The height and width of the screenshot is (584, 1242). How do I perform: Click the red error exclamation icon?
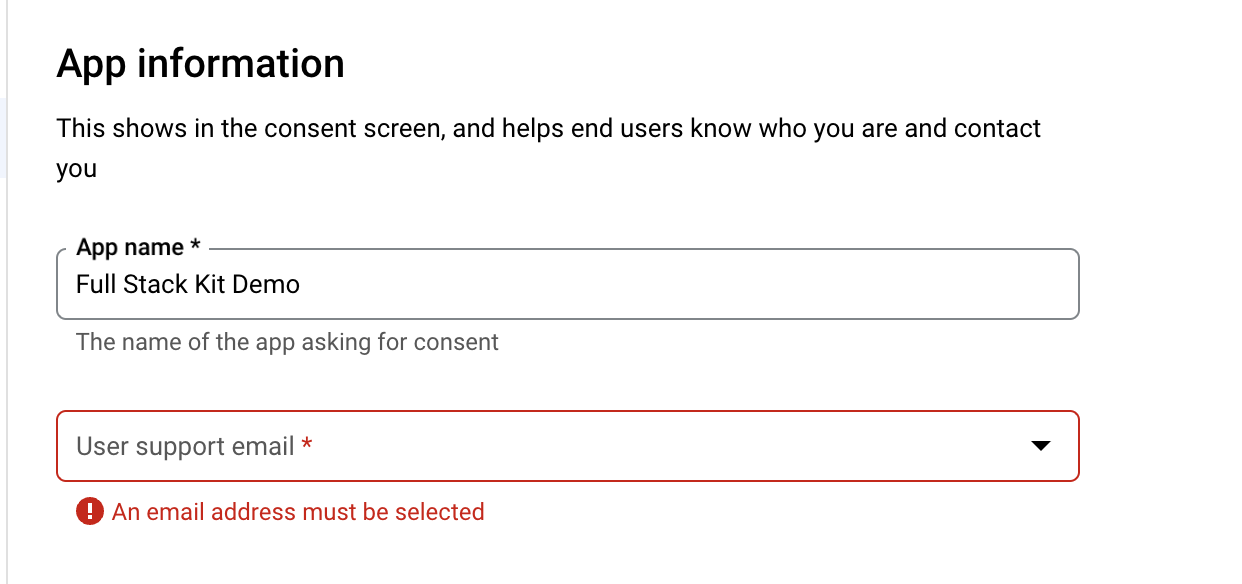click(90, 512)
